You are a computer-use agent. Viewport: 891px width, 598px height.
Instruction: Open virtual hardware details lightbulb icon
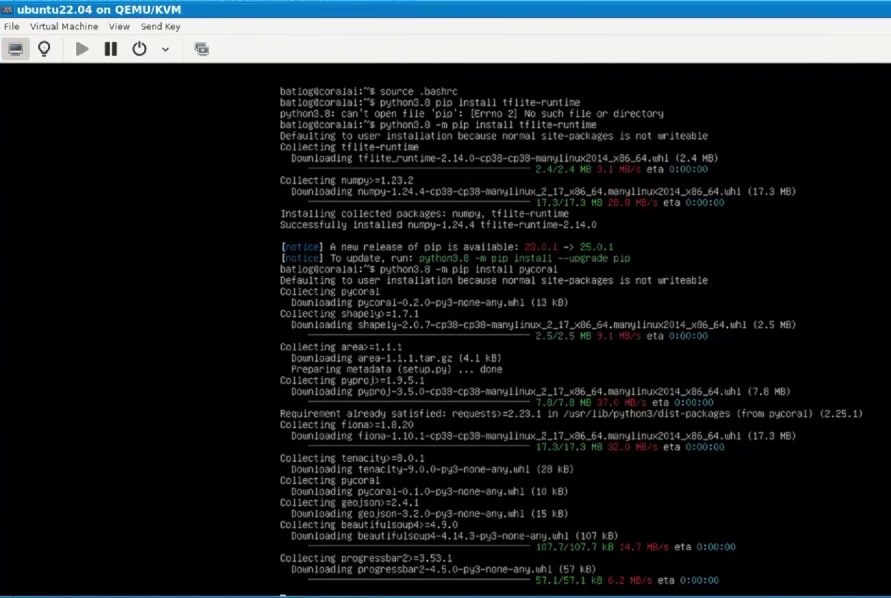tap(44, 49)
